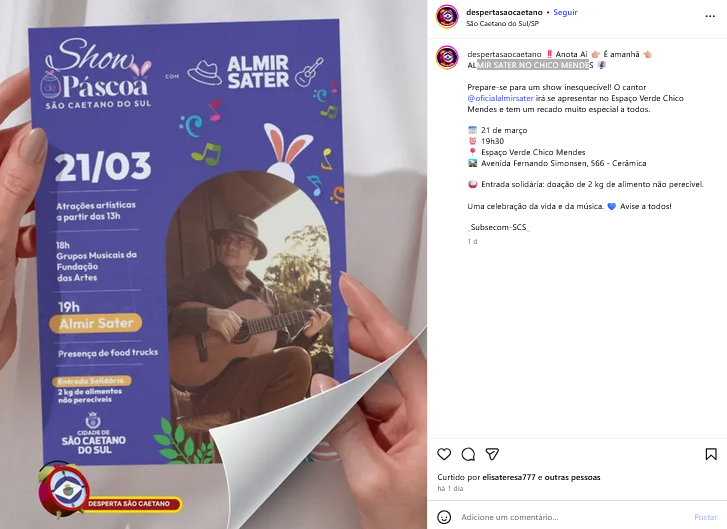Image resolution: width=727 pixels, height=529 pixels.
Task: Open emoji picker smiley icon
Action: pyautogui.click(x=444, y=517)
